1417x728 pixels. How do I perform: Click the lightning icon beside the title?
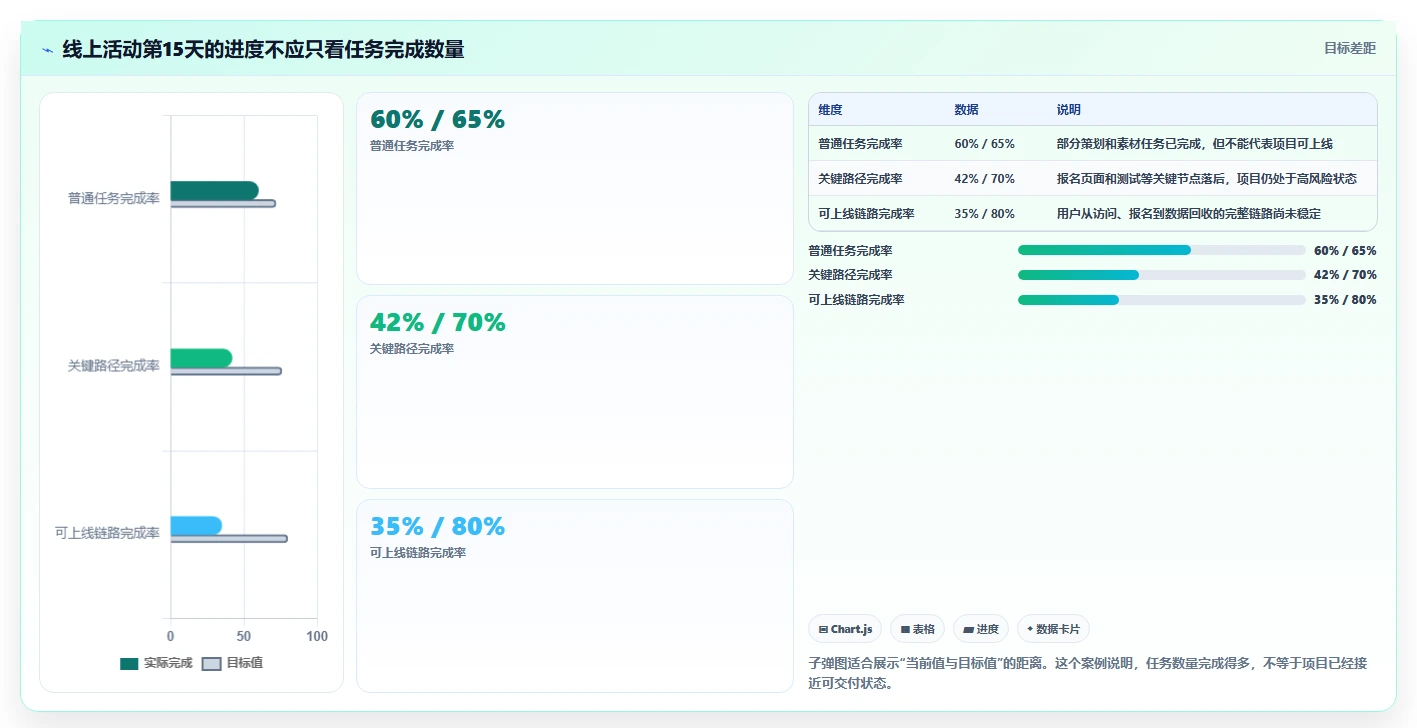tap(47, 50)
